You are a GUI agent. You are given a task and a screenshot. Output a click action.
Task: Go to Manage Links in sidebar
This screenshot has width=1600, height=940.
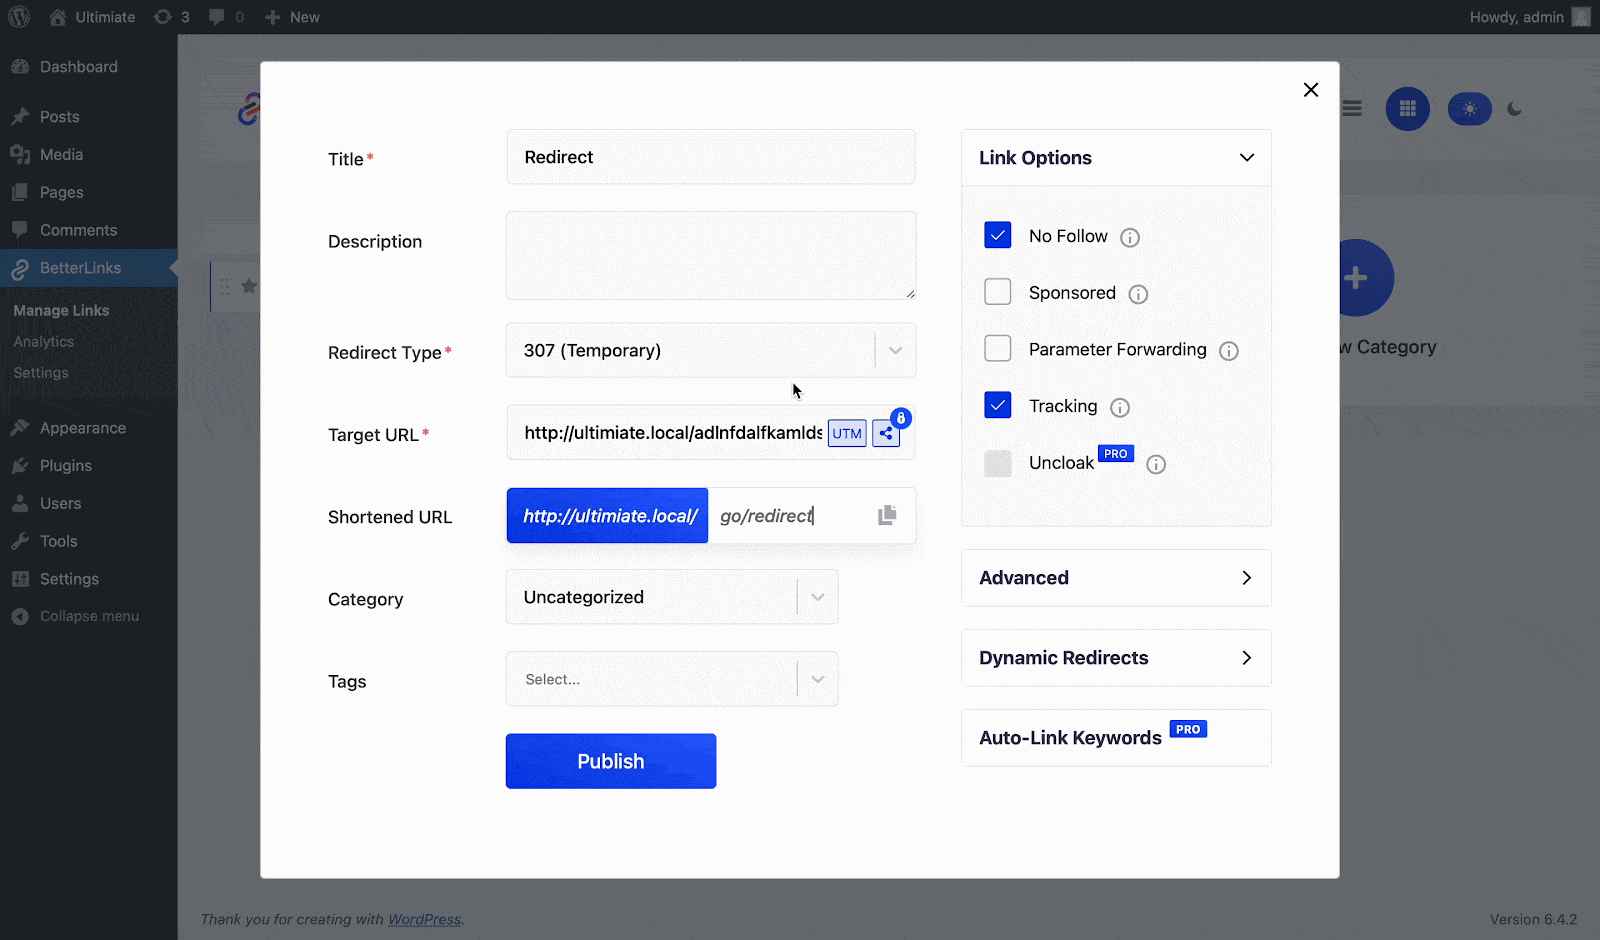(61, 310)
